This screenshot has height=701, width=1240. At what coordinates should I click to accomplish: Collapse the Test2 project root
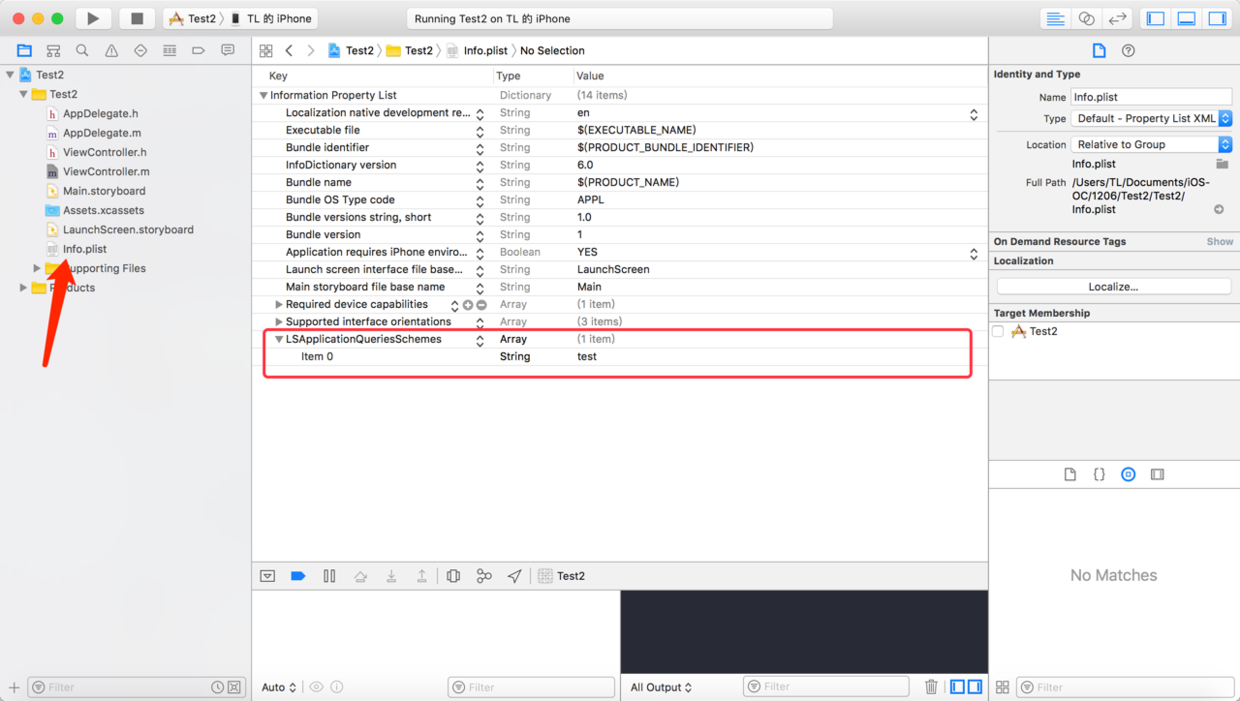click(x=10, y=75)
